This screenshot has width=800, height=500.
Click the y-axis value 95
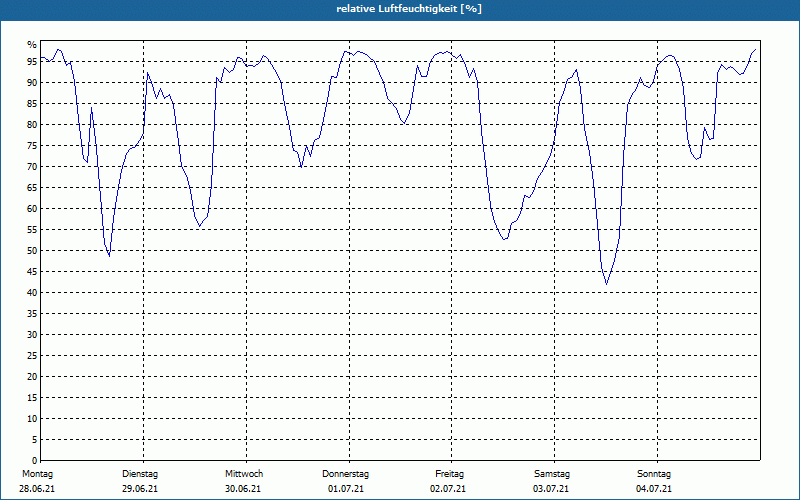pos(32,62)
